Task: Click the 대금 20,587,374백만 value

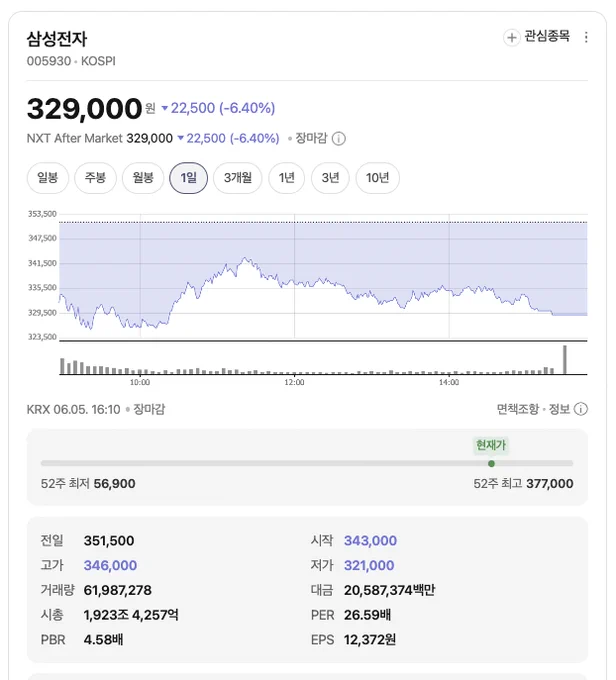Action: click(x=390, y=590)
